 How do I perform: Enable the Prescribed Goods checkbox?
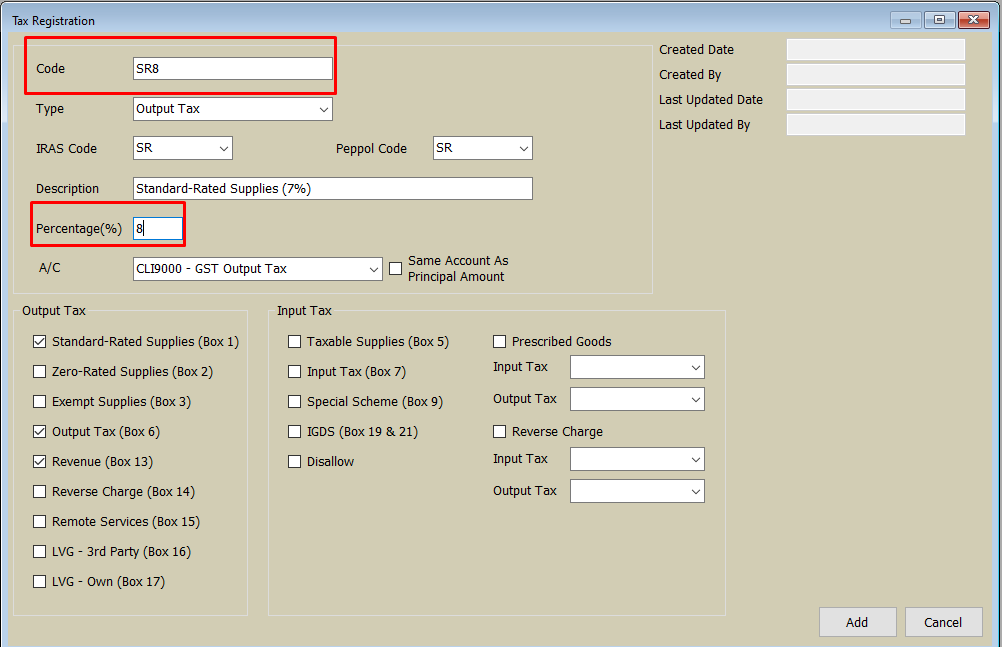pos(500,341)
